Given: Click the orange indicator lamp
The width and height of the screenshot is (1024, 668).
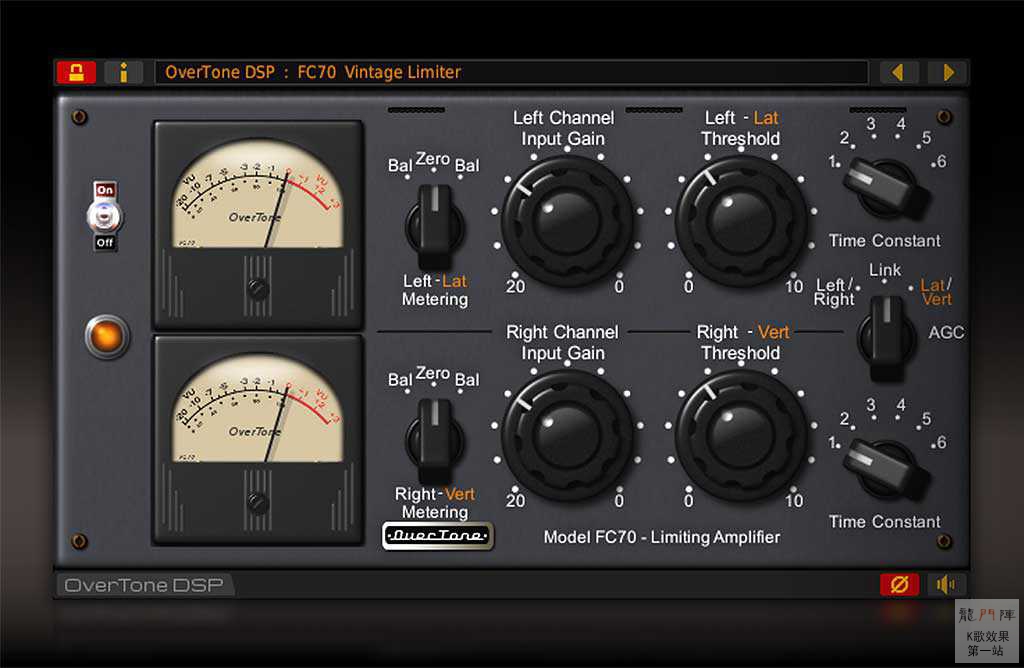Looking at the screenshot, I should [x=107, y=336].
